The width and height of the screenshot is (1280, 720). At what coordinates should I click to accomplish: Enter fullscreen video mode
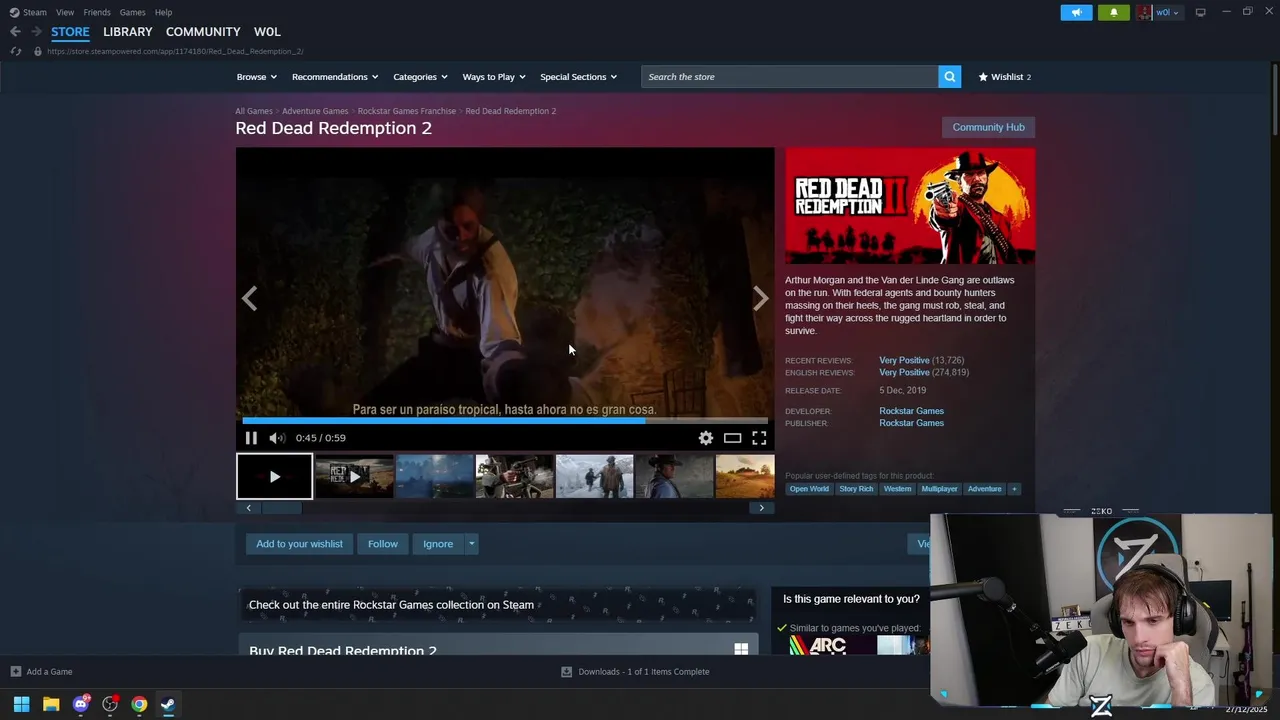pos(759,438)
